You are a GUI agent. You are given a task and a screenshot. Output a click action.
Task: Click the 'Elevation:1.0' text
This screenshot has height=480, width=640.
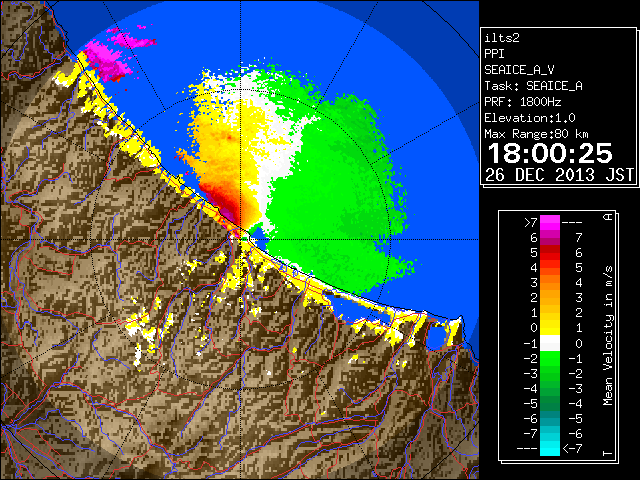530,118
